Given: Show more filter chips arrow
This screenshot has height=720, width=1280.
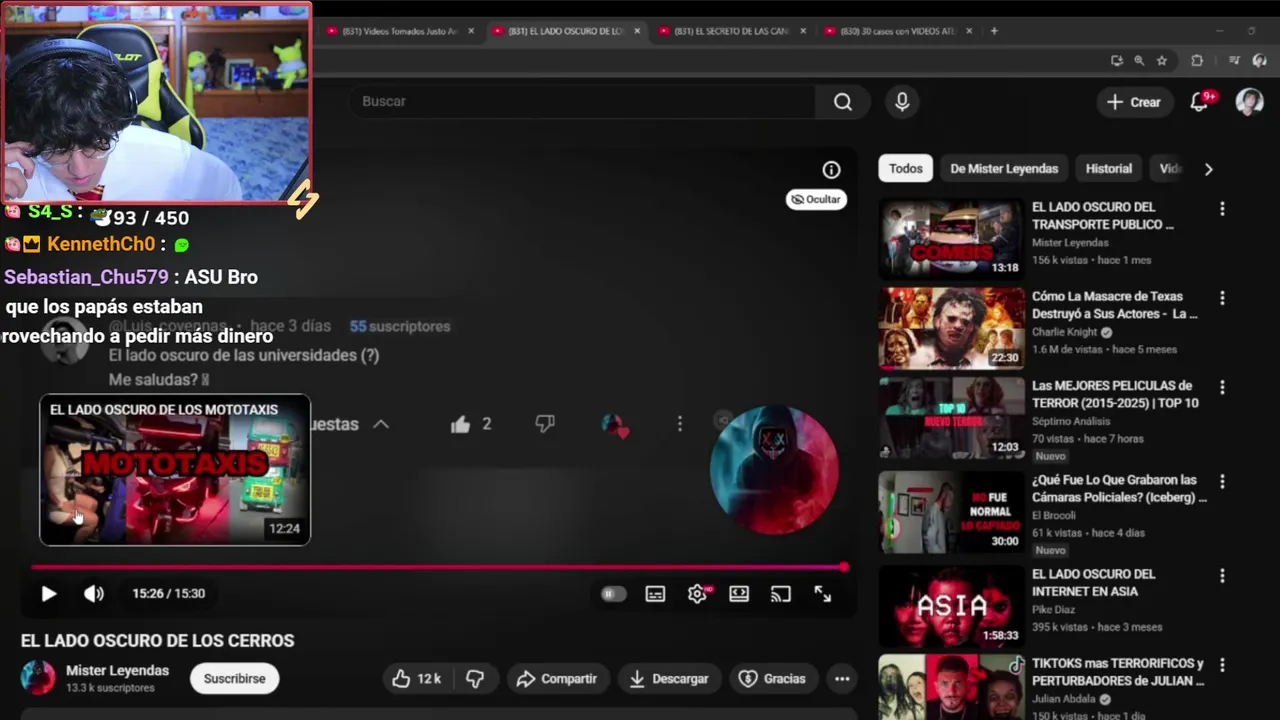Looking at the screenshot, I should tap(1208, 169).
